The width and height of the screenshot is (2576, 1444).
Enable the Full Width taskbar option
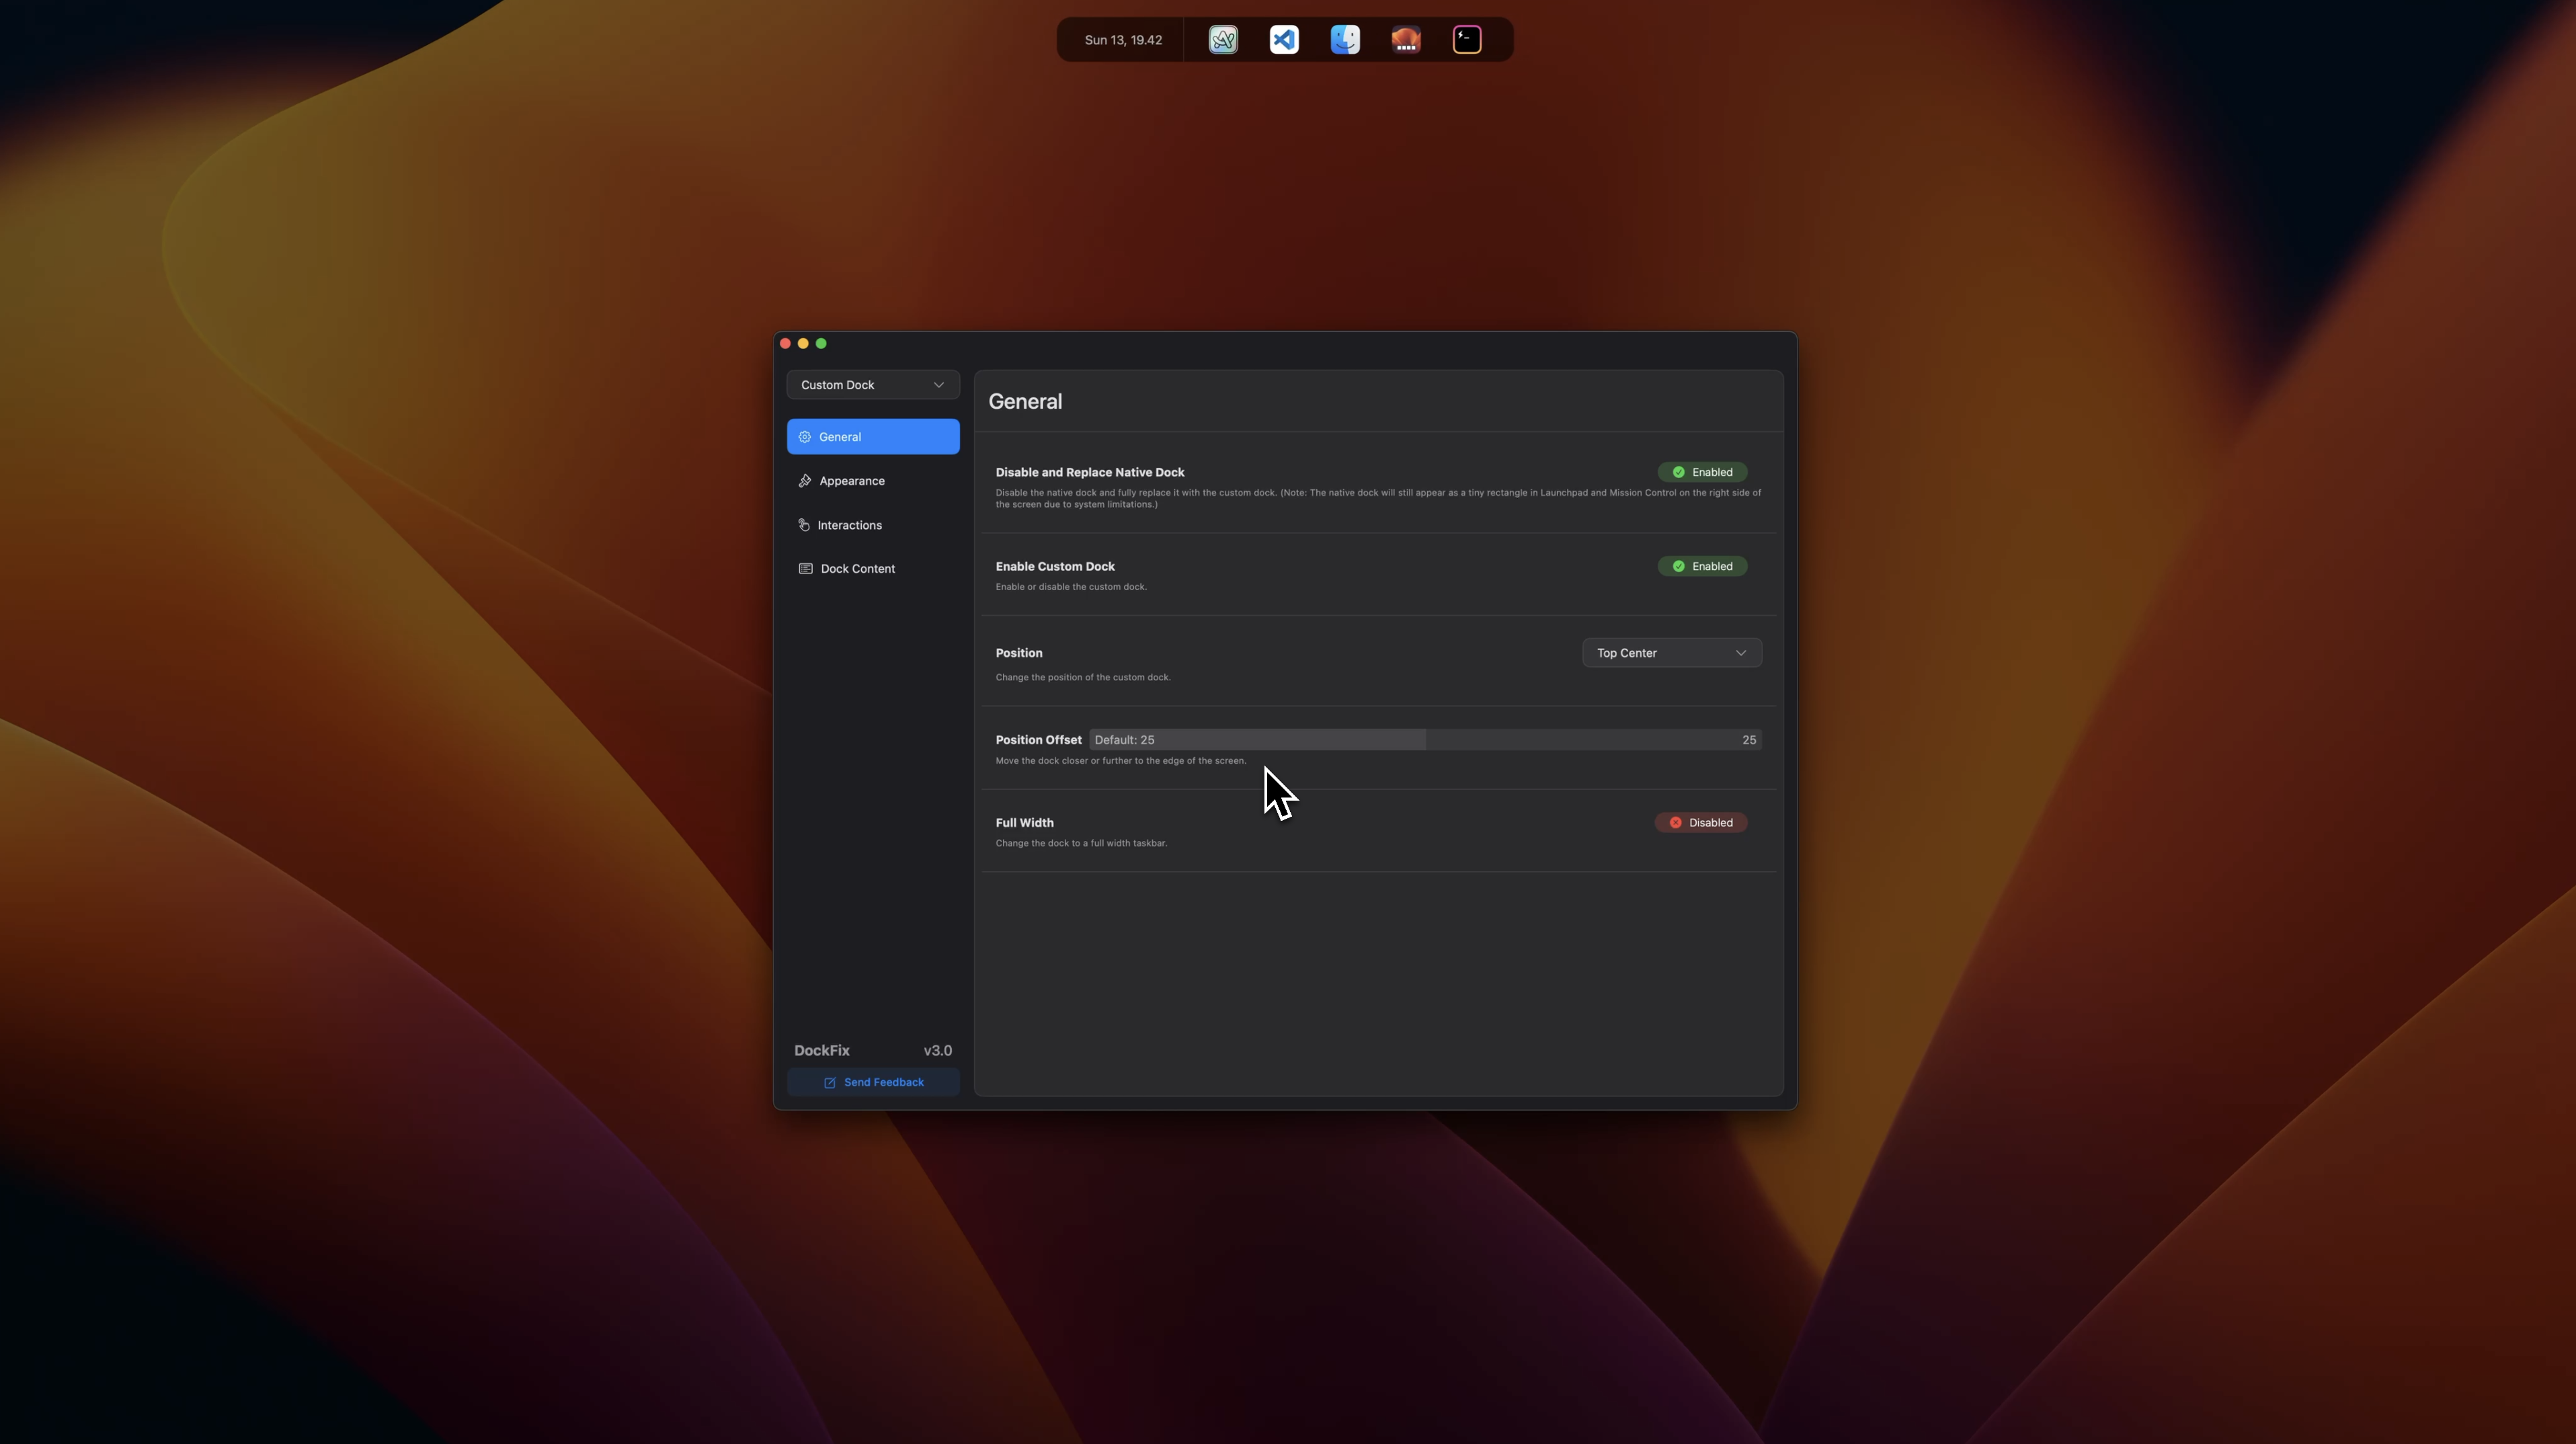(1701, 823)
